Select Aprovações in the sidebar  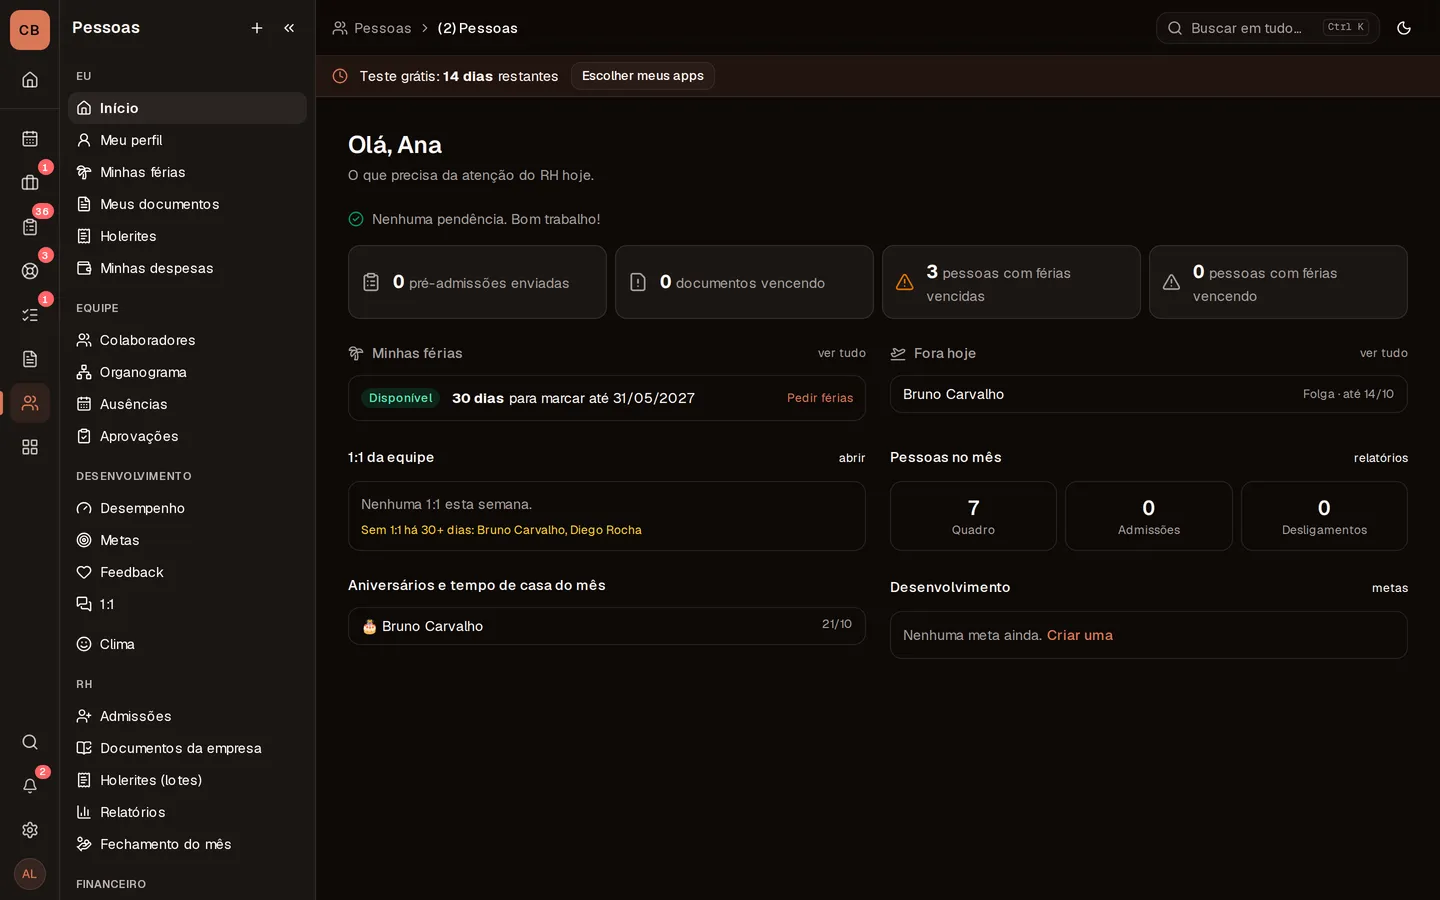(187, 436)
